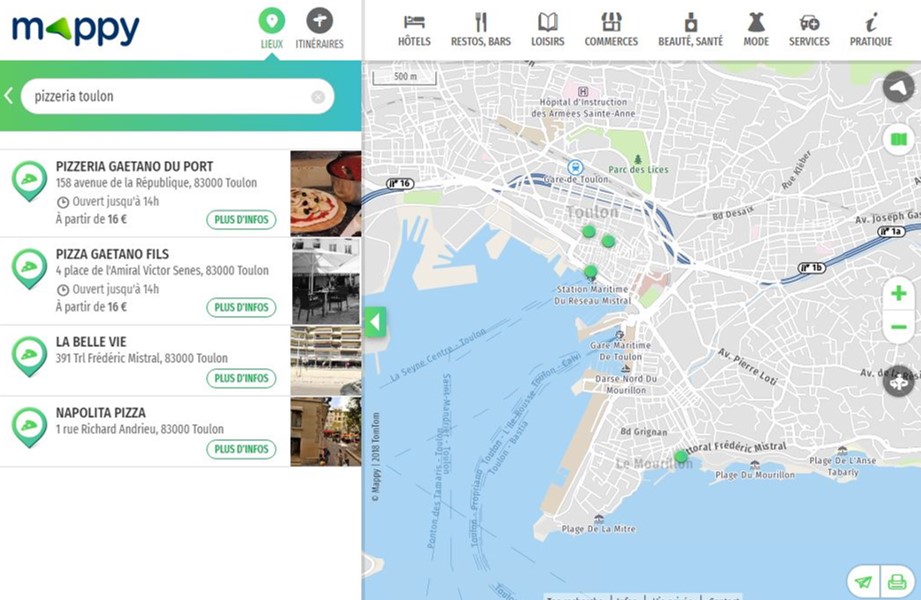921x600 pixels.
Task: Go back with the search bar arrow
Action: pos(8,96)
